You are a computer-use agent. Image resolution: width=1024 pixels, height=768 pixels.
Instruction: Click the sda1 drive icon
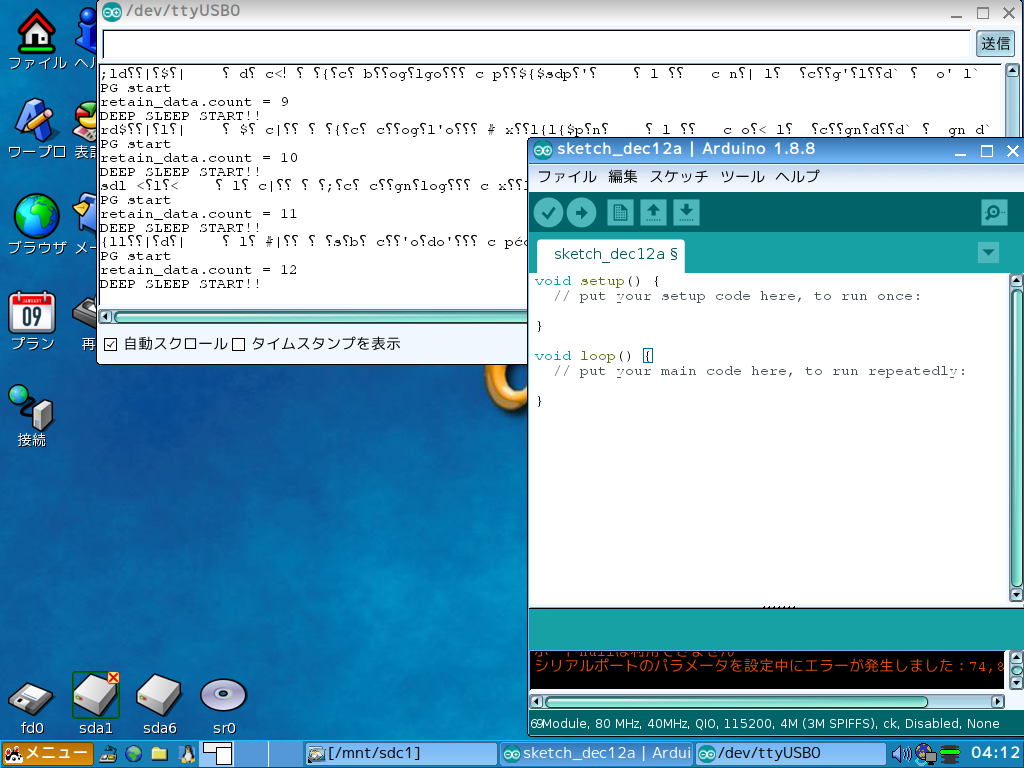(96, 704)
